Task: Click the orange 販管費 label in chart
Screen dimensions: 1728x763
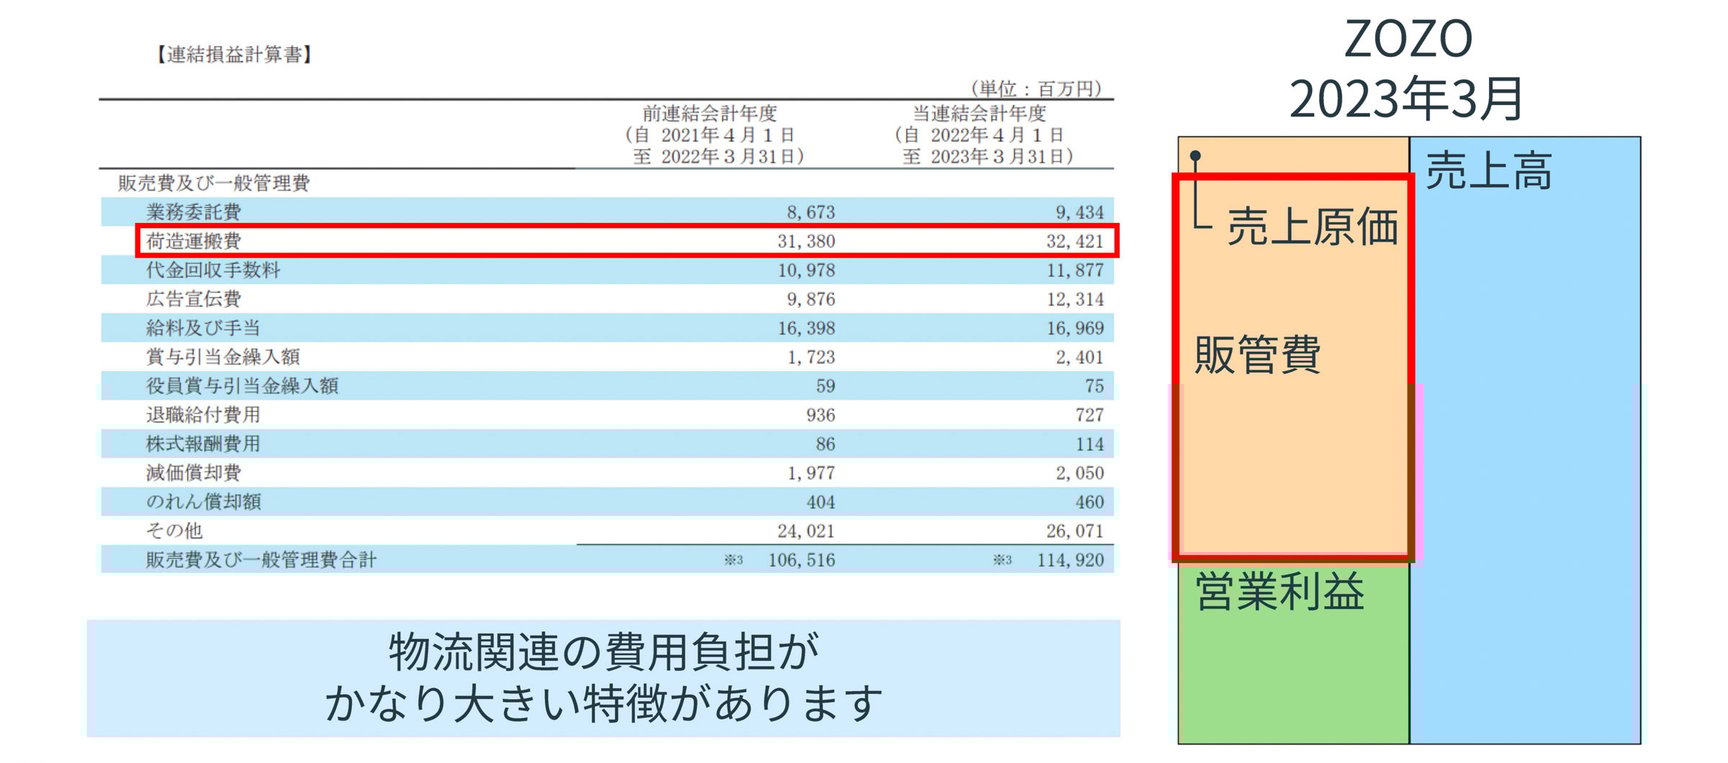Action: (1258, 355)
